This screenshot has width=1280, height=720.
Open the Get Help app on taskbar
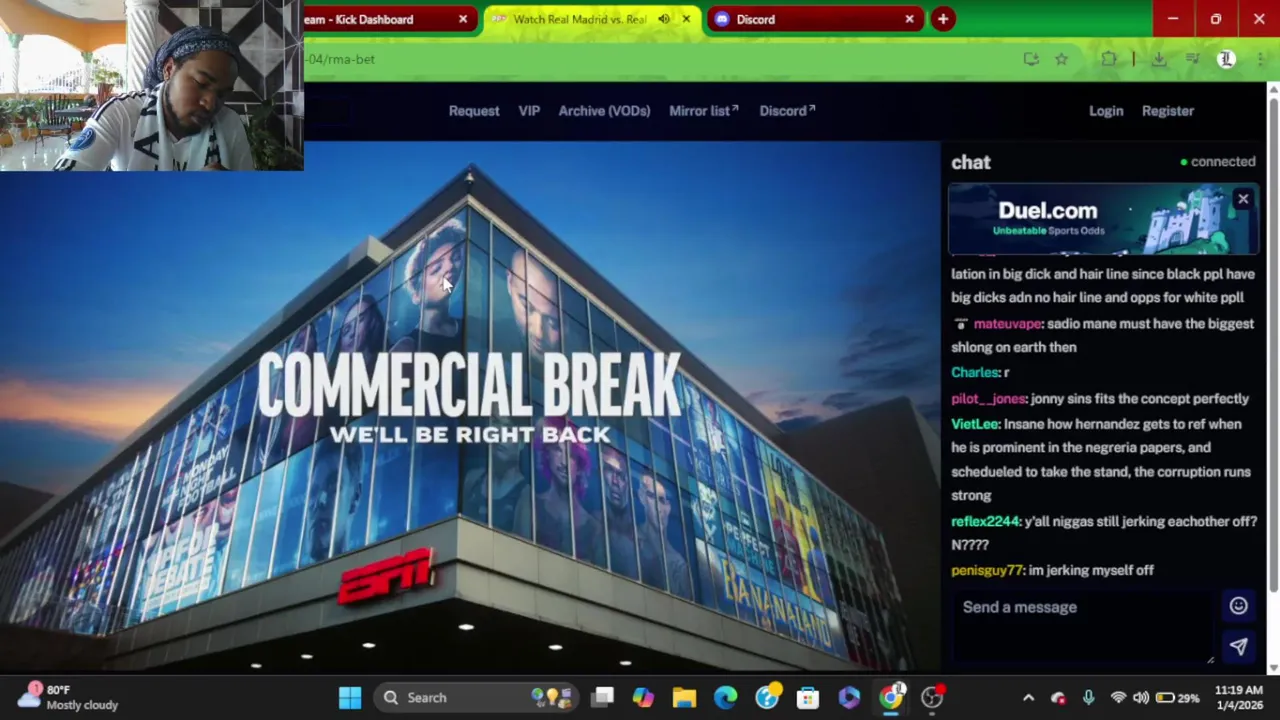coord(767,697)
